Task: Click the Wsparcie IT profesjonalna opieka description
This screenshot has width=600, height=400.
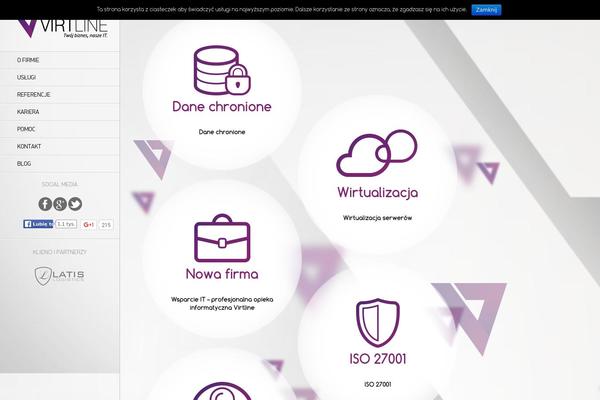Action: coord(222,304)
